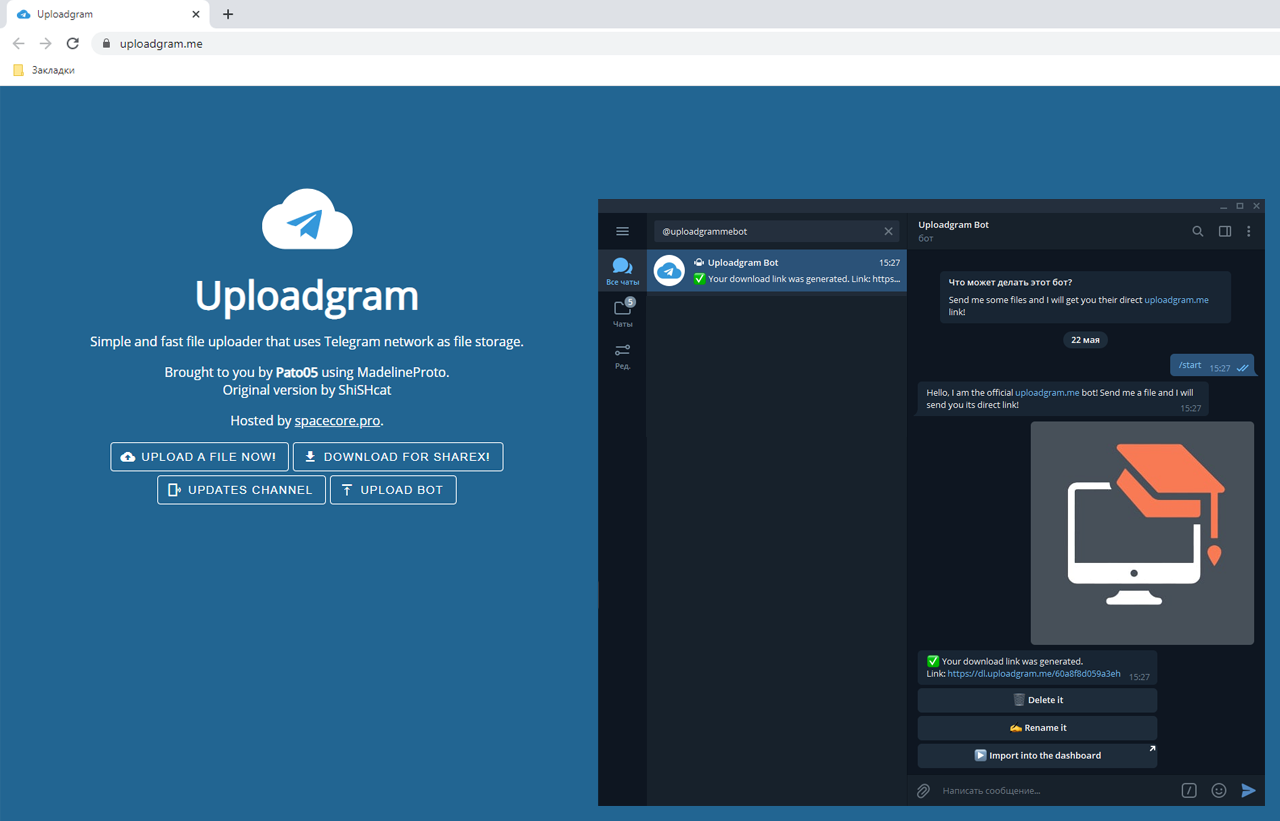Open the Ред. edit folders icon
This screenshot has height=821, width=1280.
pos(622,355)
